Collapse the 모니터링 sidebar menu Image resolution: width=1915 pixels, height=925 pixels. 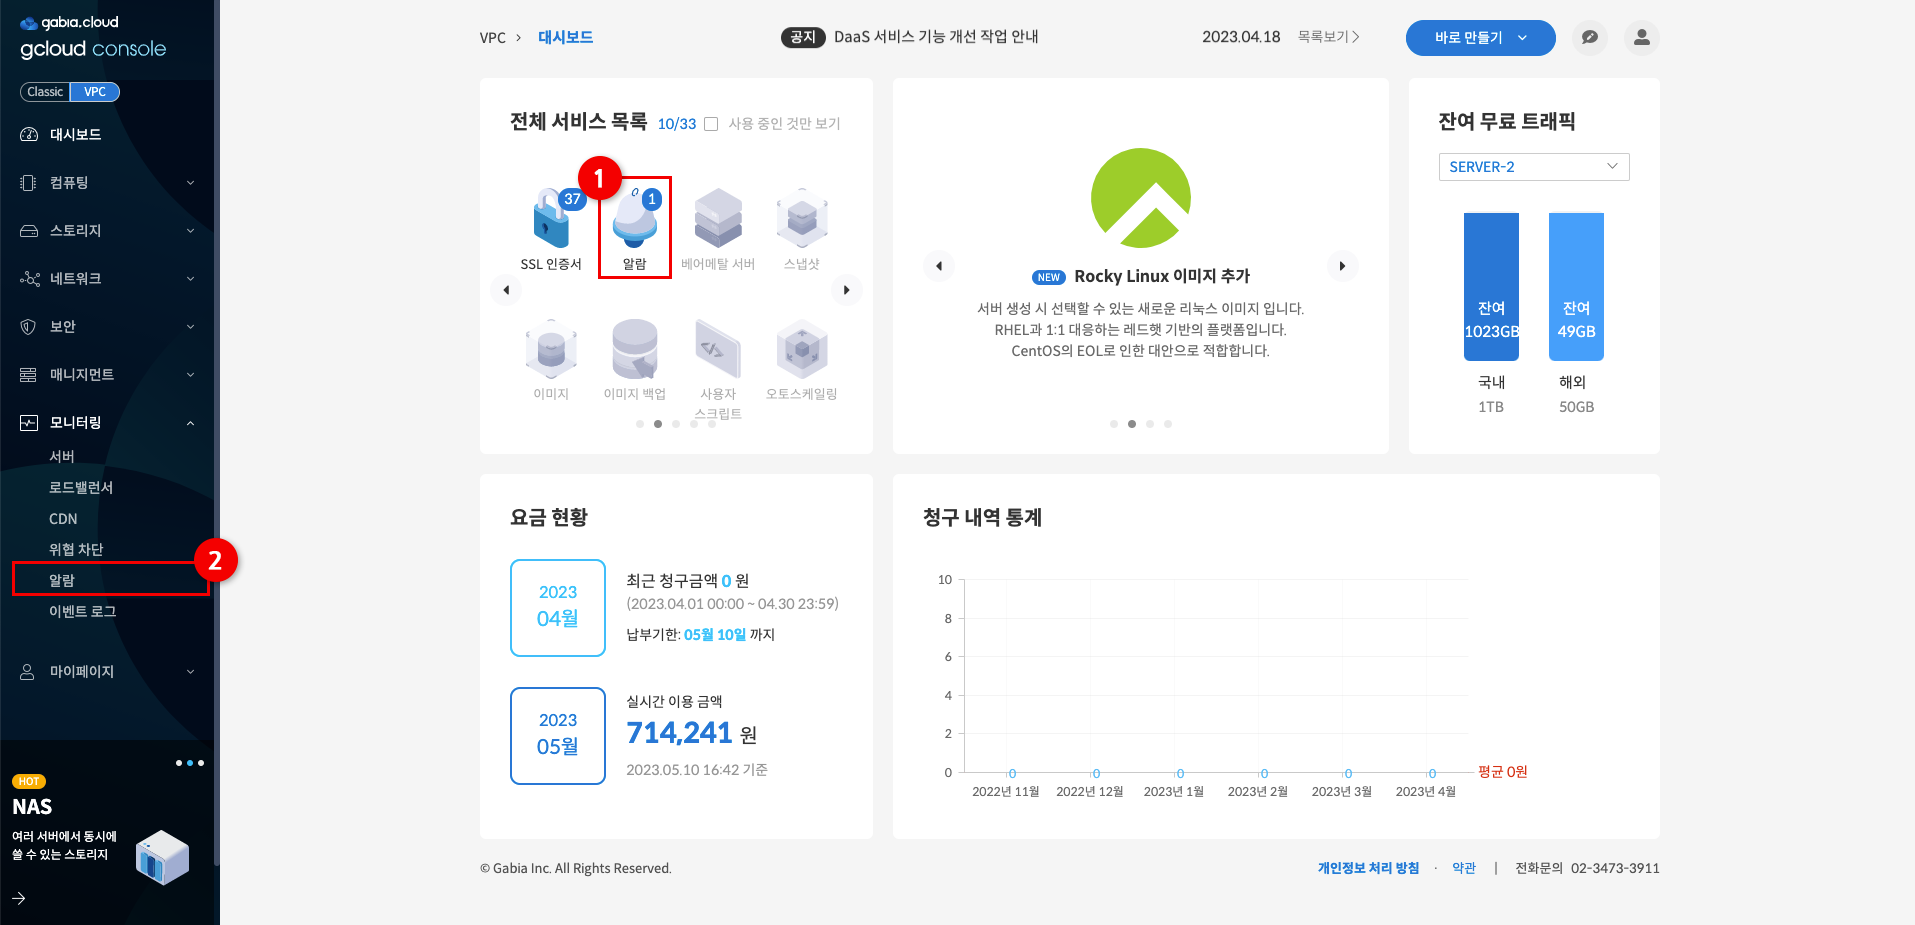pyautogui.click(x=107, y=423)
